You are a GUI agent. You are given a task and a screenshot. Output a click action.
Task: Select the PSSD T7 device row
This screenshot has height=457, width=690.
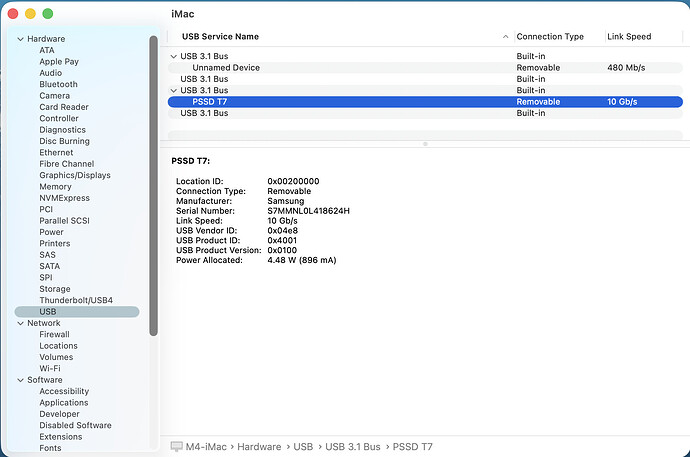coord(425,102)
